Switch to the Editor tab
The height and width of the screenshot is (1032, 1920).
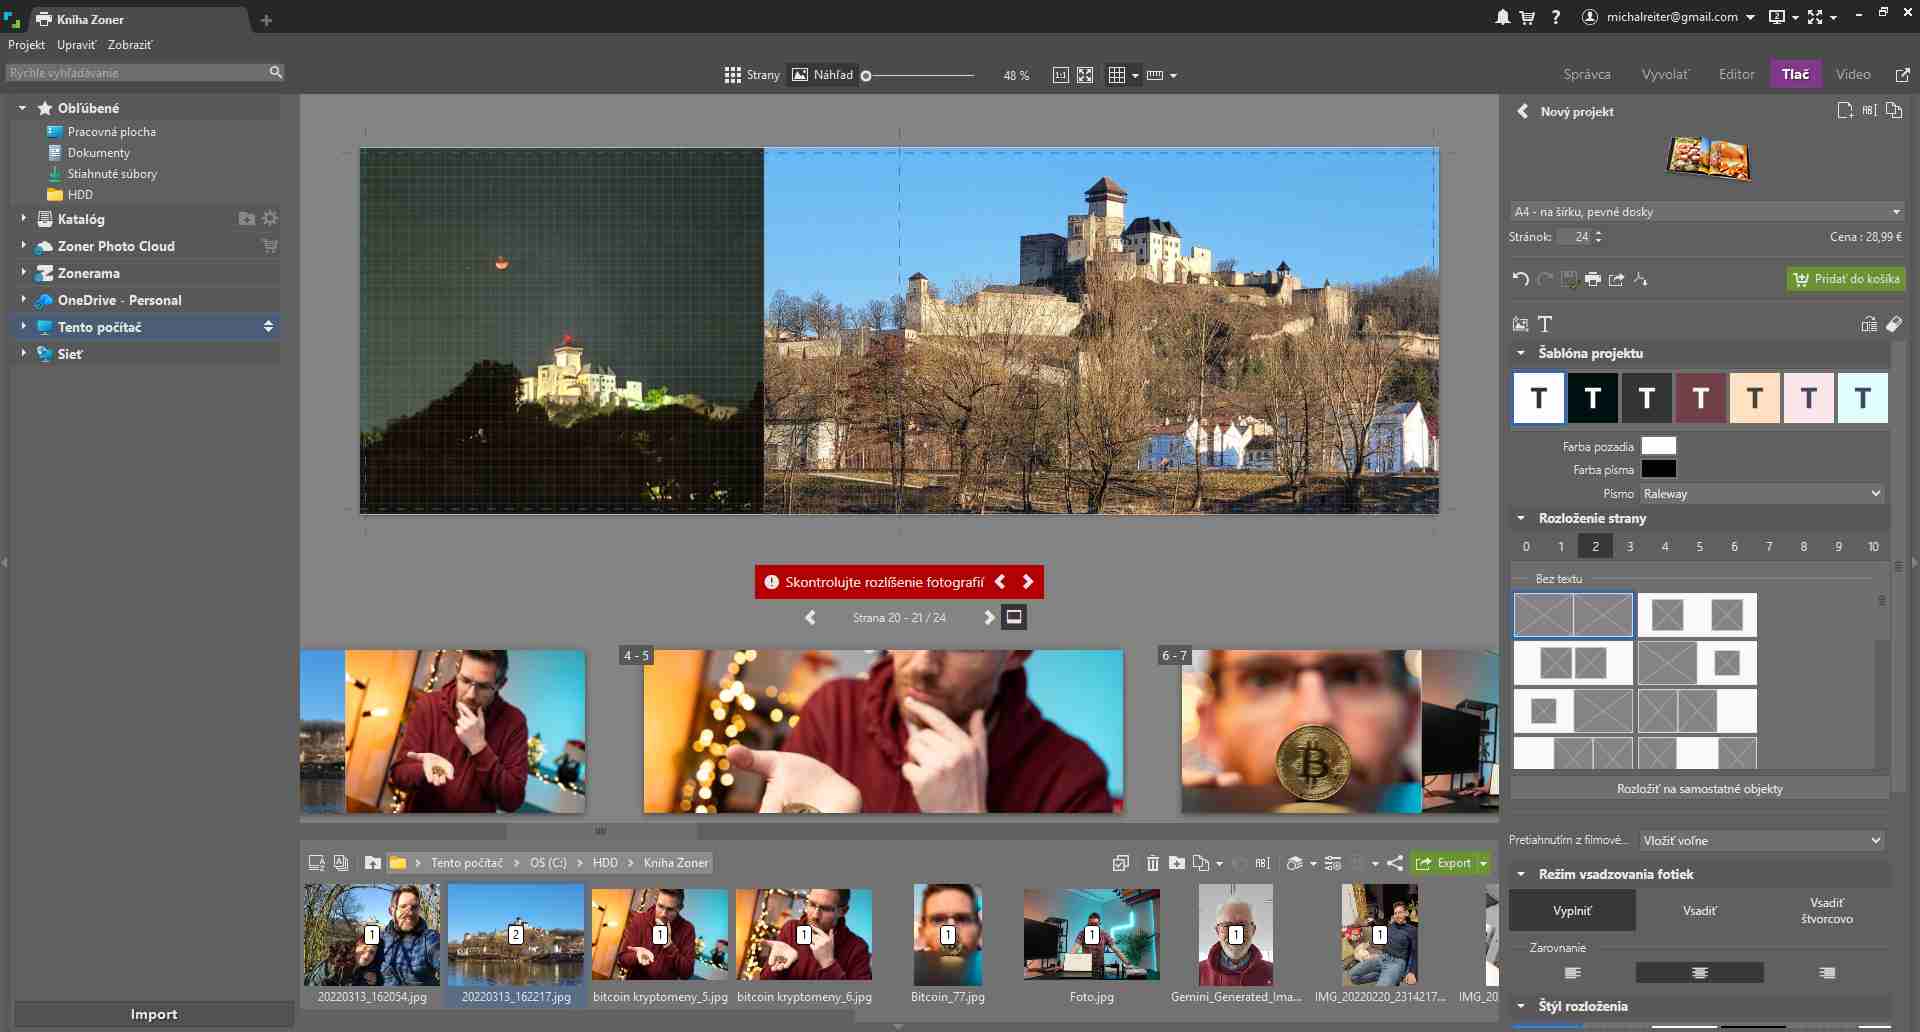pyautogui.click(x=1736, y=74)
